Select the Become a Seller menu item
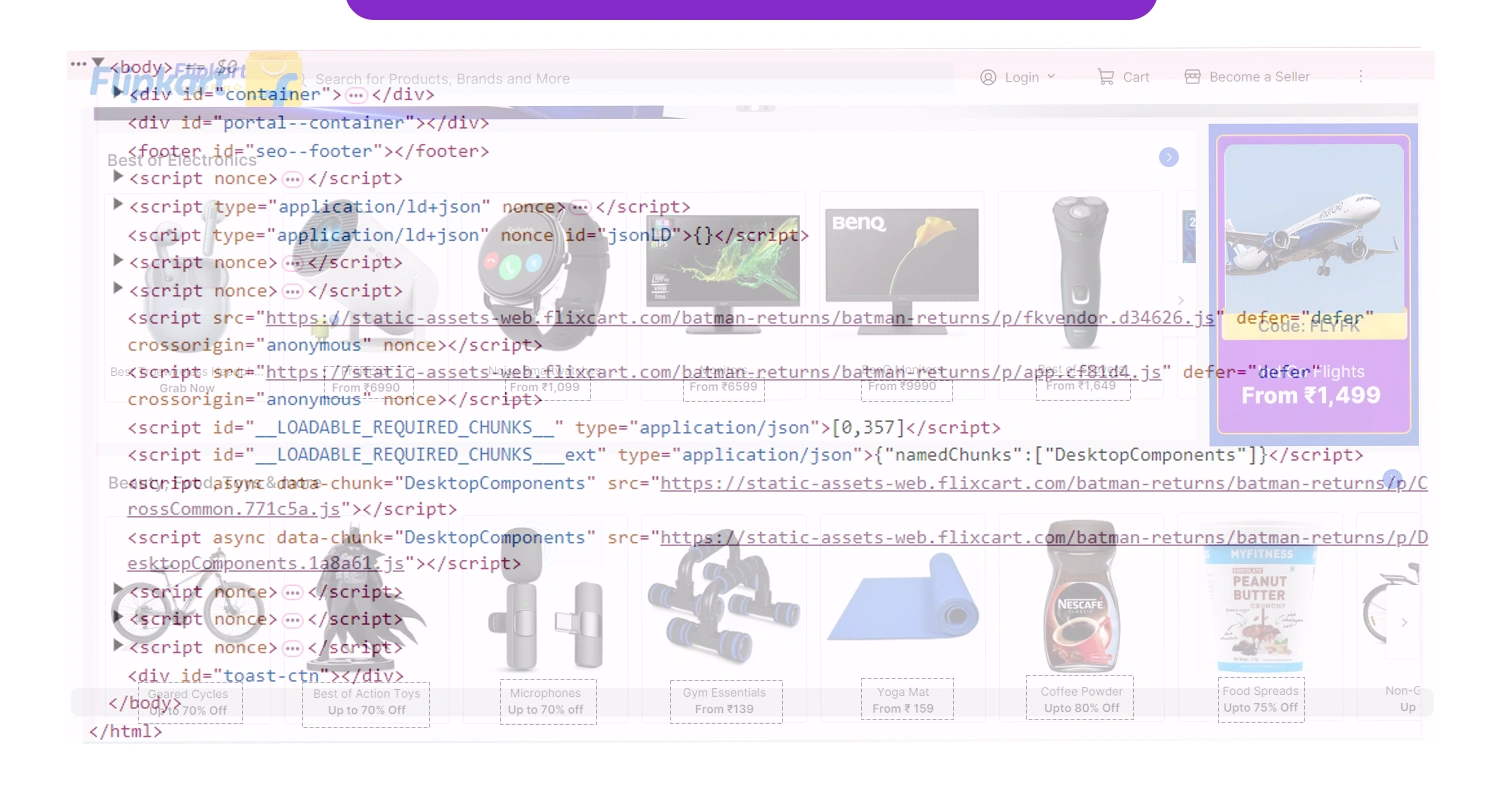Viewport: 1503px width, 793px height. coord(1259,76)
